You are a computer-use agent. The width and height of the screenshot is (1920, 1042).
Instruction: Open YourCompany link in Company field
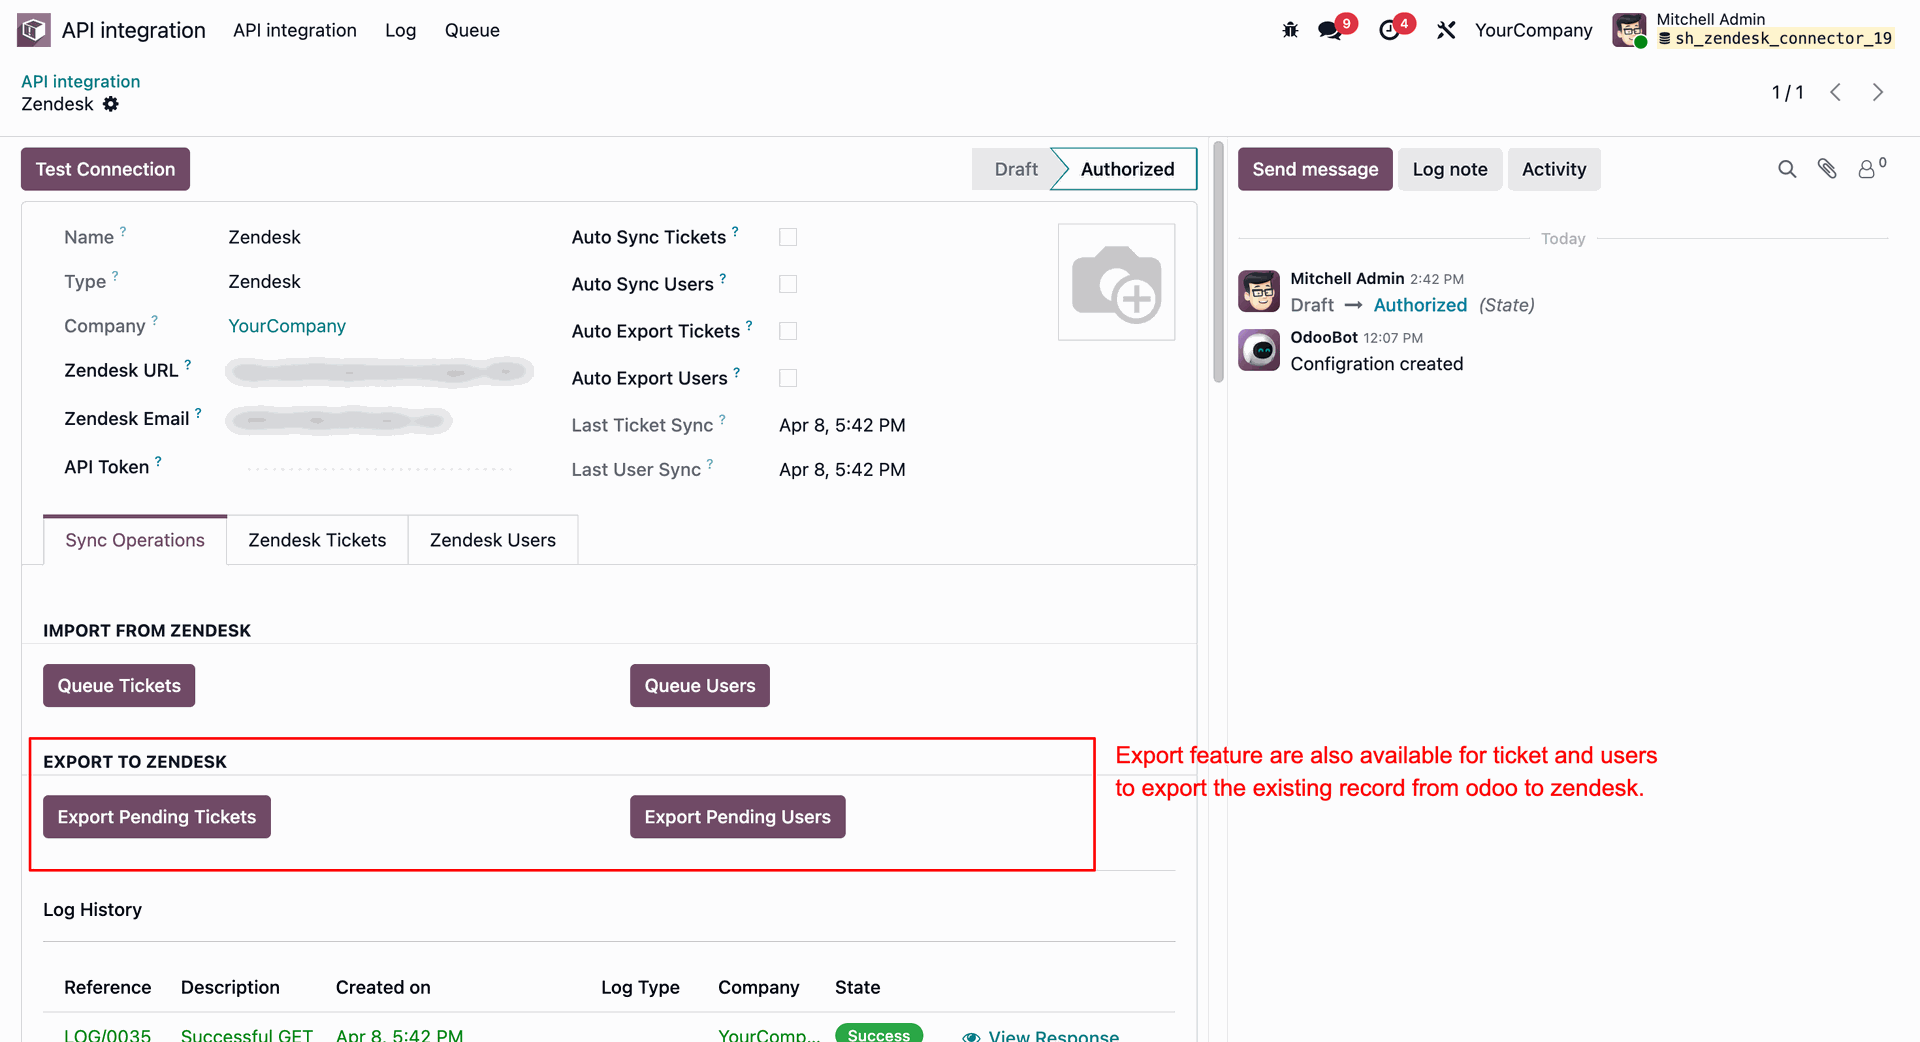click(x=287, y=326)
